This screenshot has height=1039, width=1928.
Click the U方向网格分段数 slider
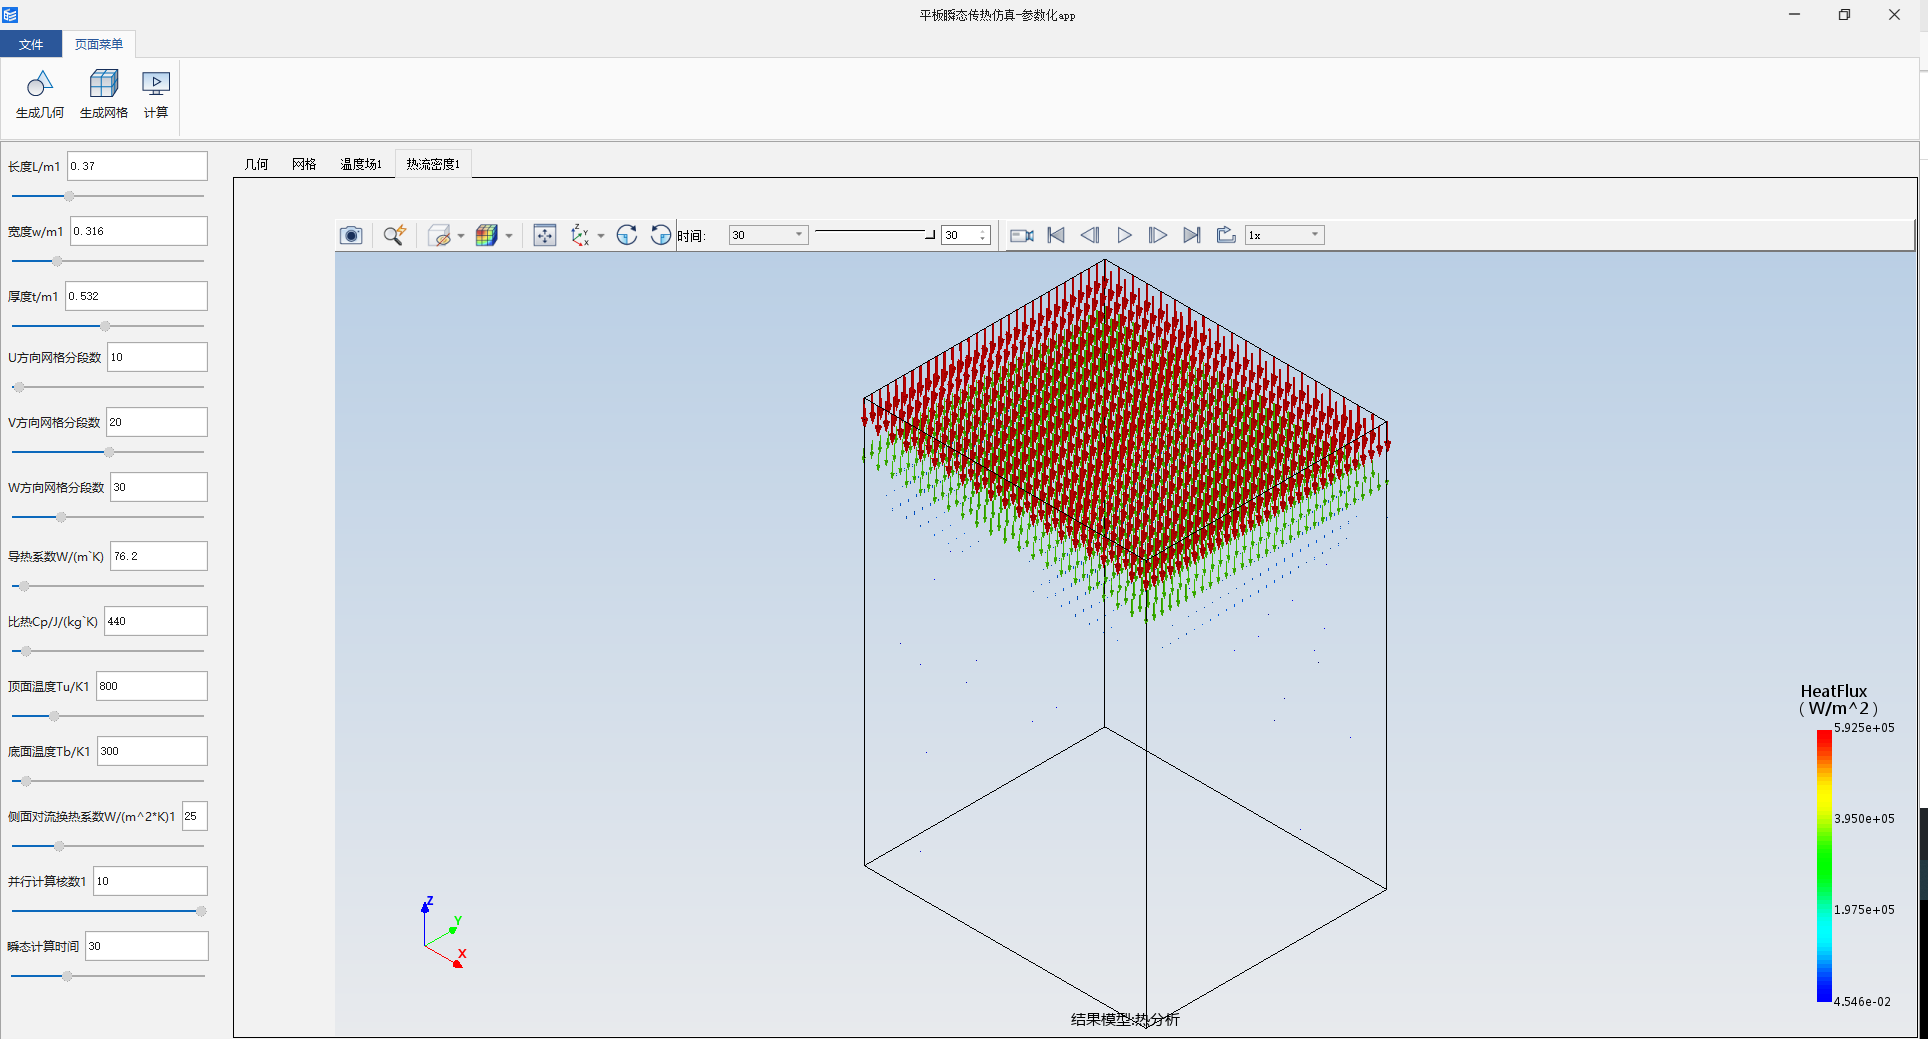click(107, 387)
